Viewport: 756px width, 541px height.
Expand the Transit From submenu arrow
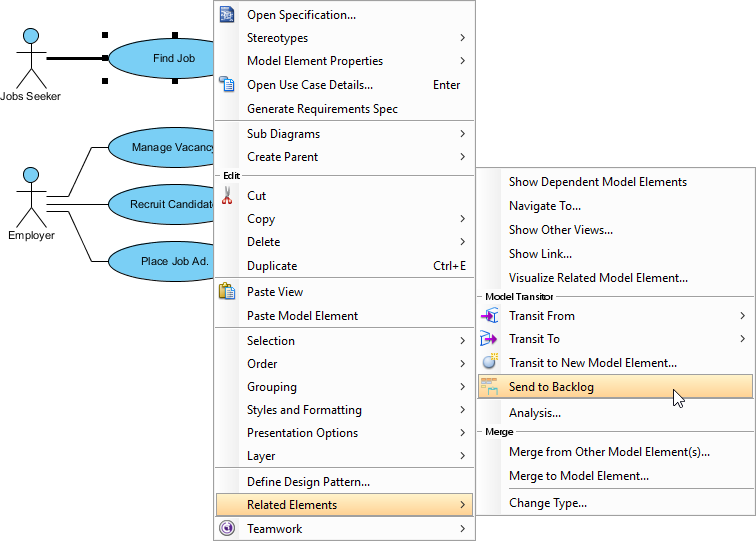(742, 315)
